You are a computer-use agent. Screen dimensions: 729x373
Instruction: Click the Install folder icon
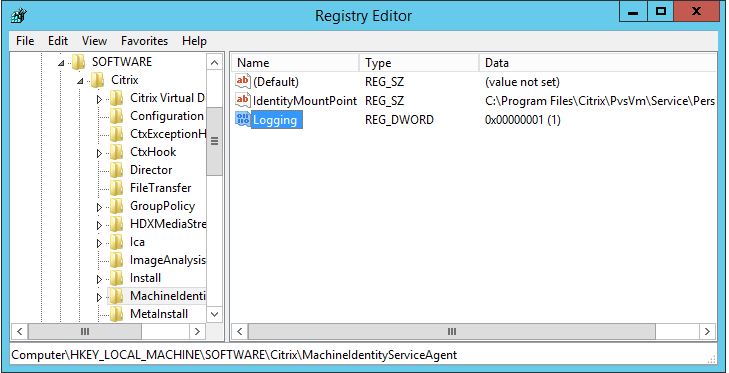116,278
